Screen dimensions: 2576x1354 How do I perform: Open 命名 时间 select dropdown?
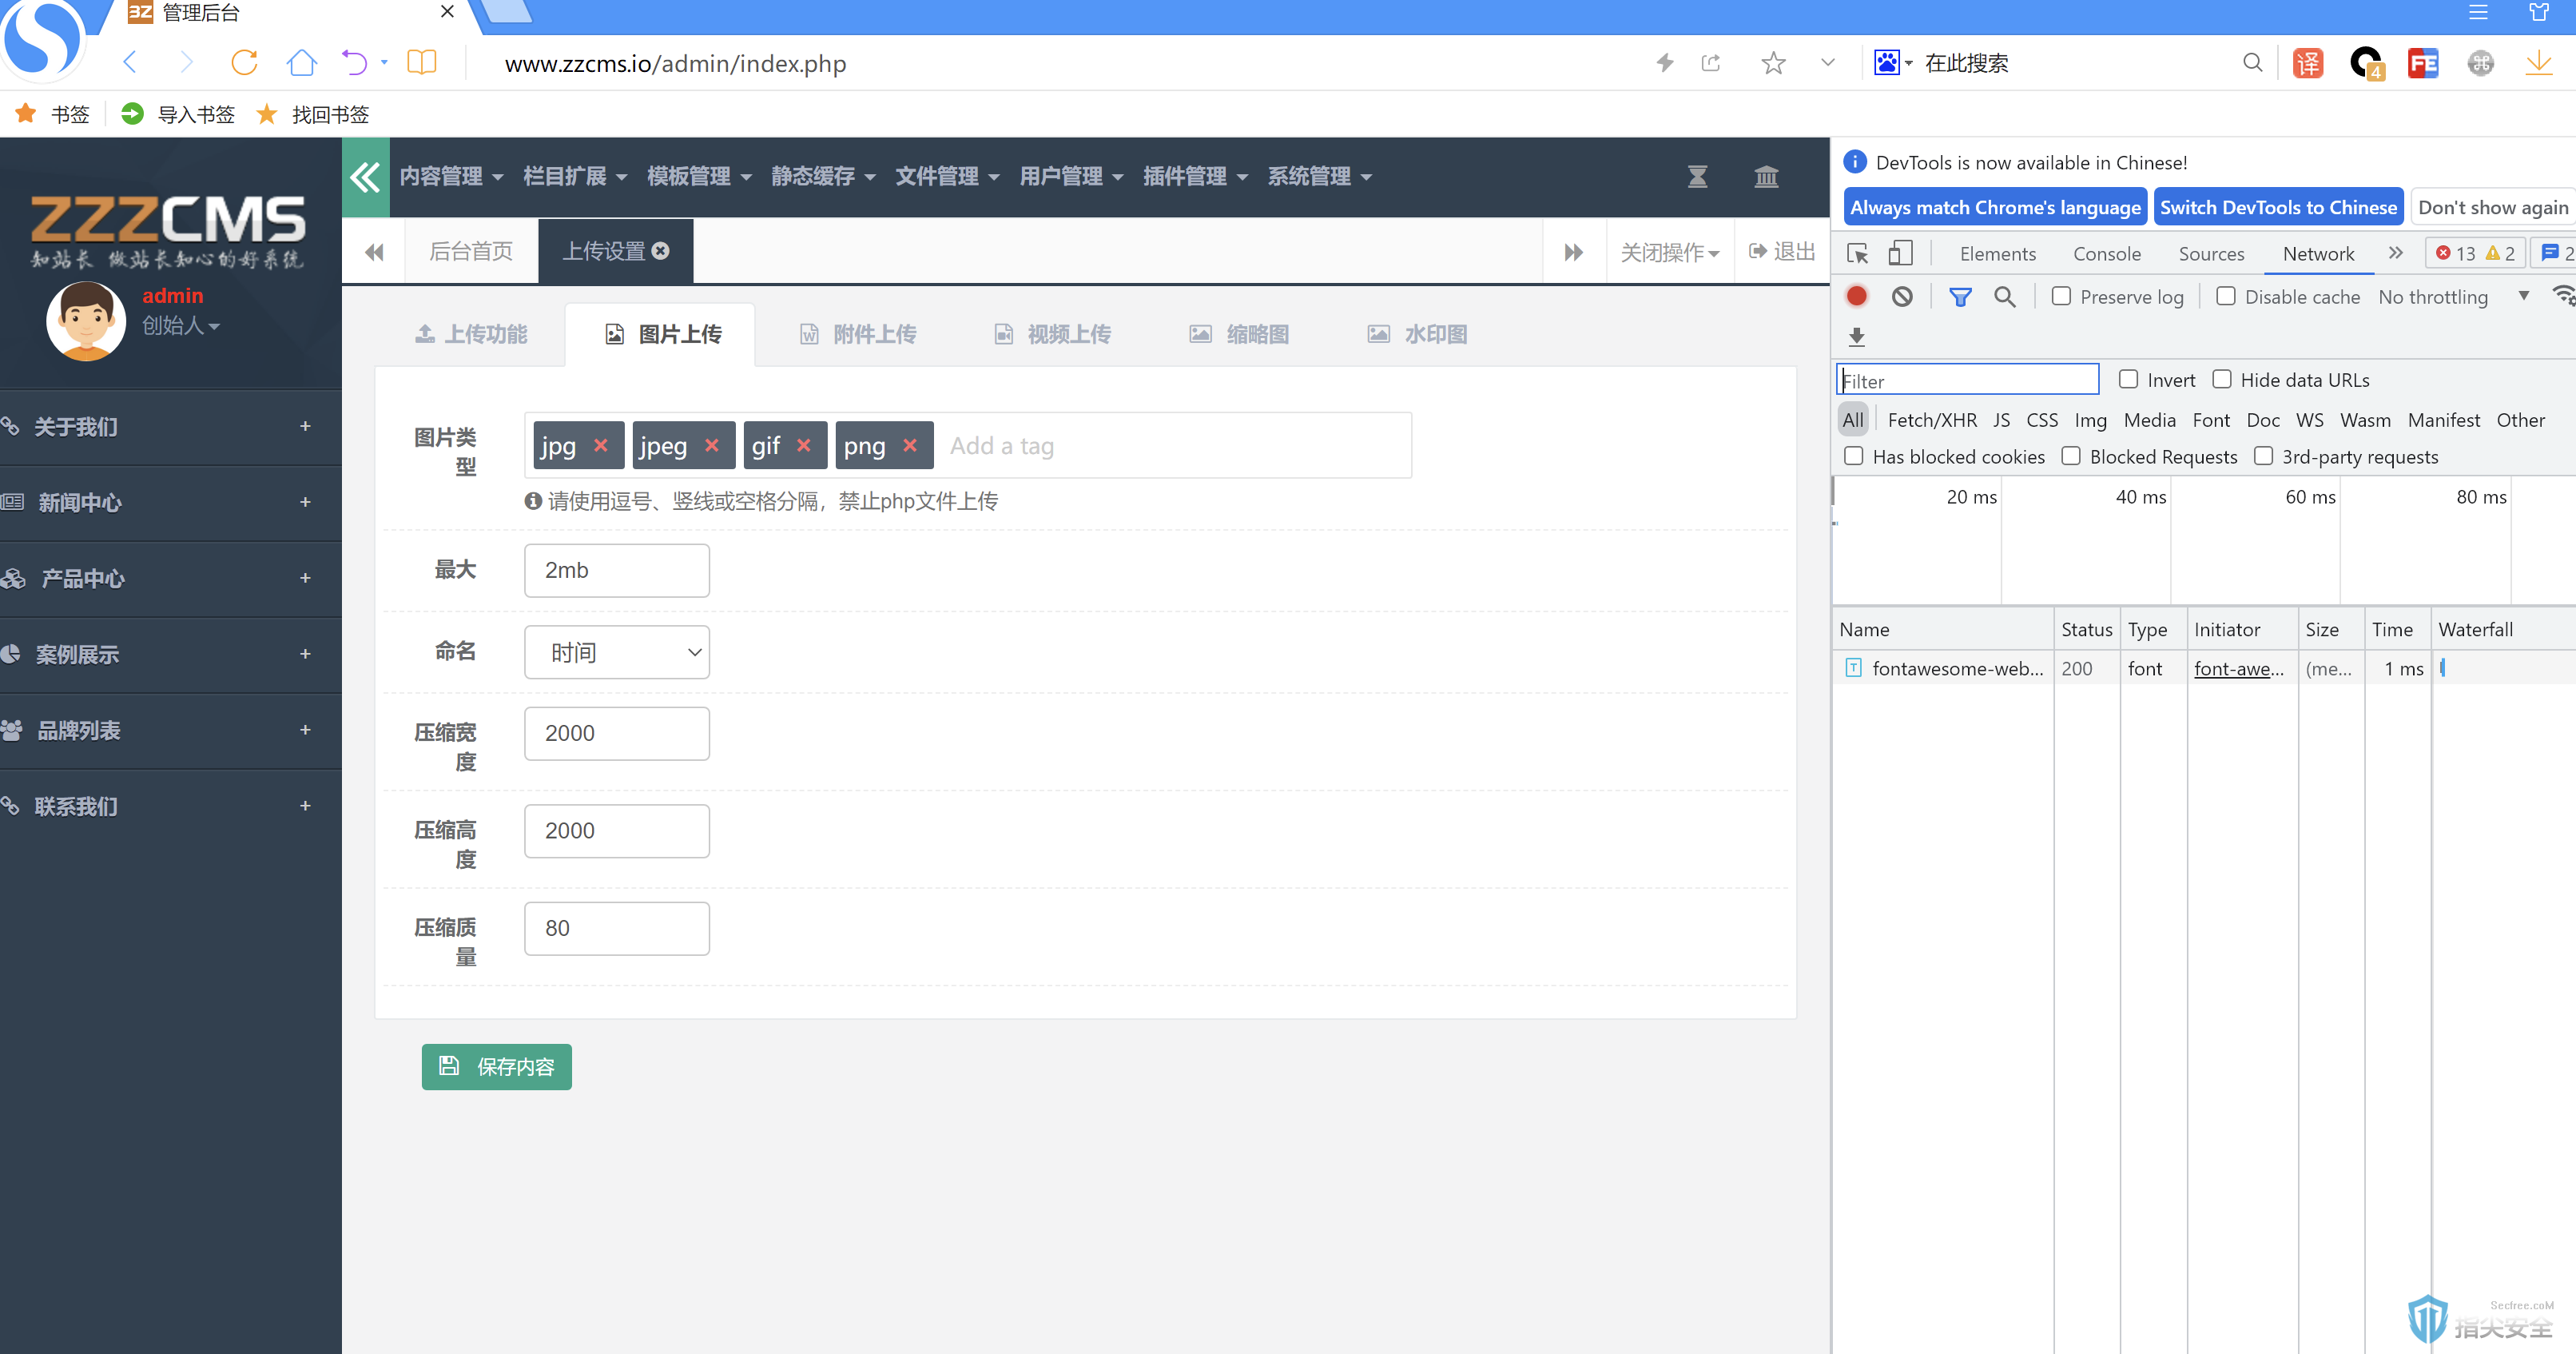point(617,652)
